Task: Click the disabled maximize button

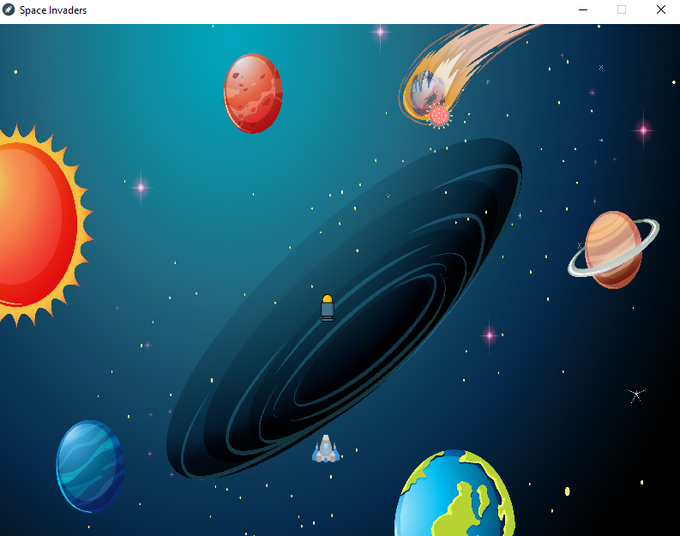Action: pos(621,10)
